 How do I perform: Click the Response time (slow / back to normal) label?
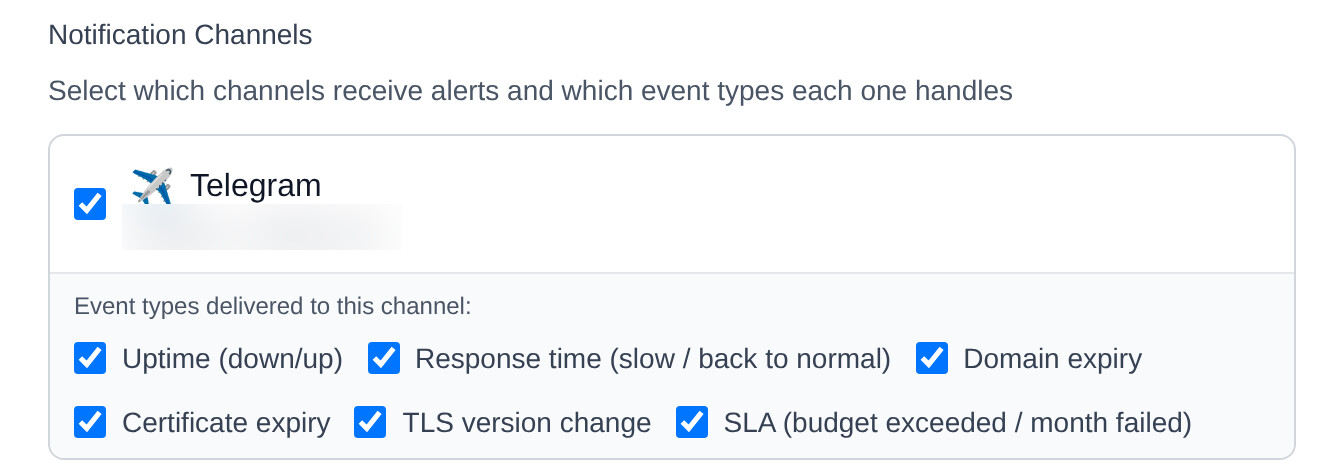653,359
